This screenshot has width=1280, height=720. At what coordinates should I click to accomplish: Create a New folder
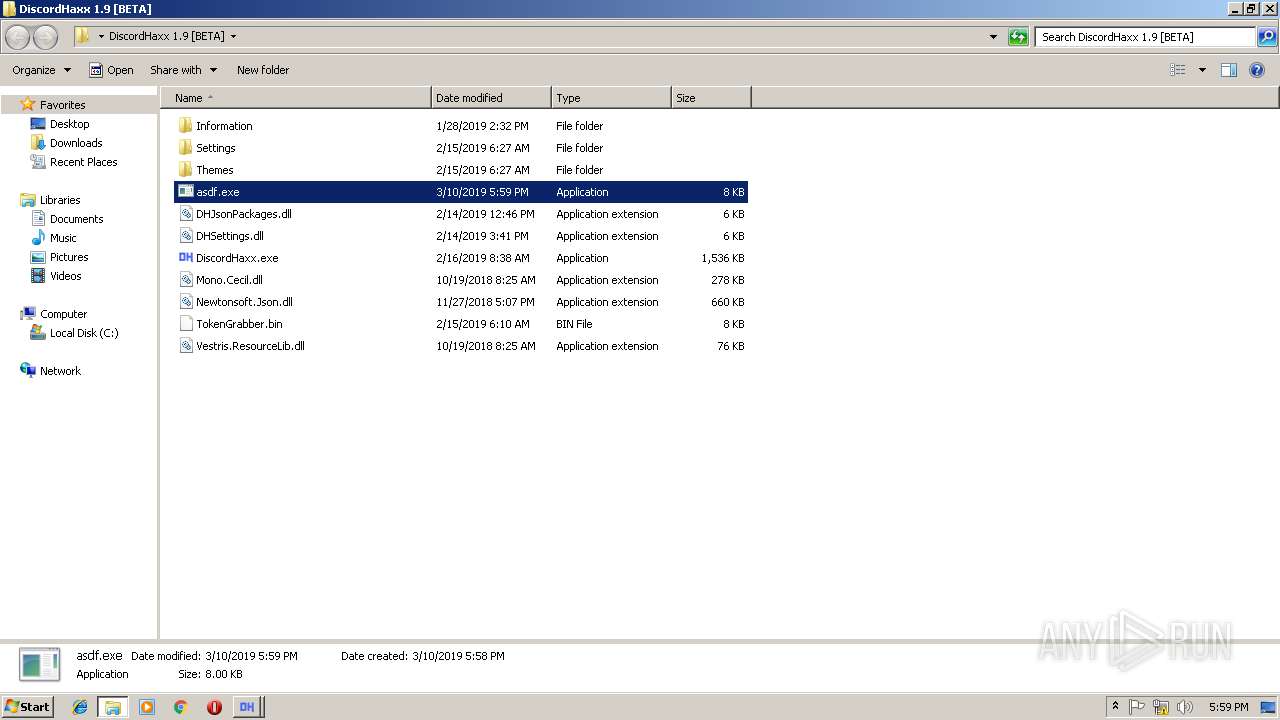click(263, 70)
